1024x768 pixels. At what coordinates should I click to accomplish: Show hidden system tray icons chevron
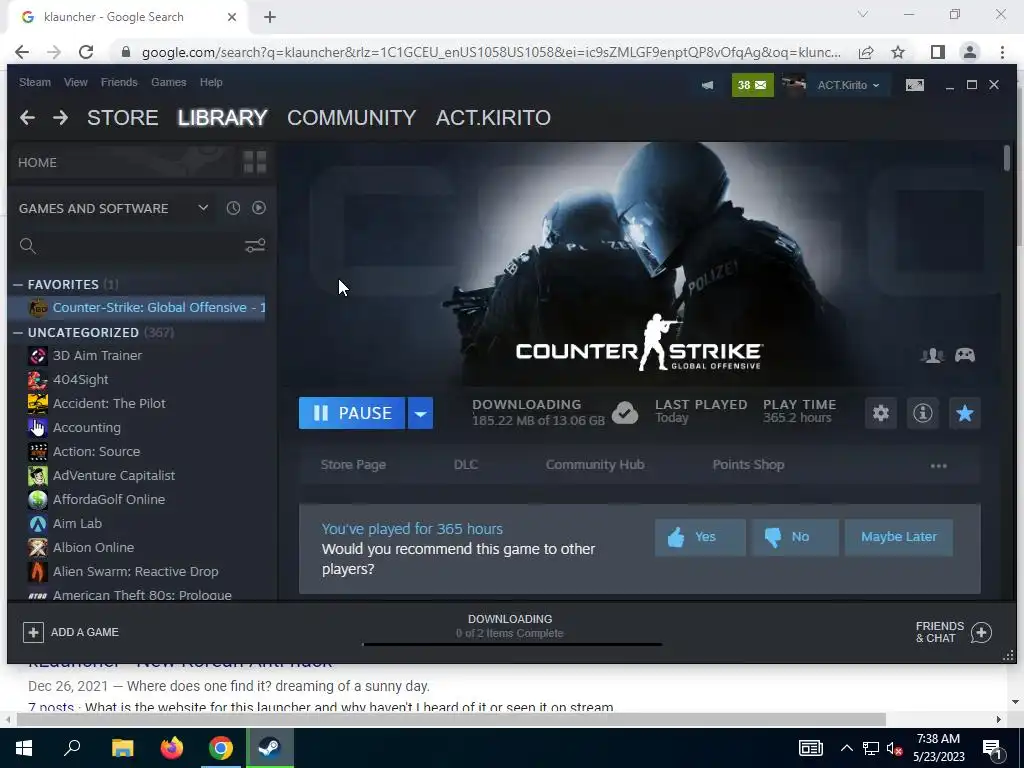pos(846,748)
